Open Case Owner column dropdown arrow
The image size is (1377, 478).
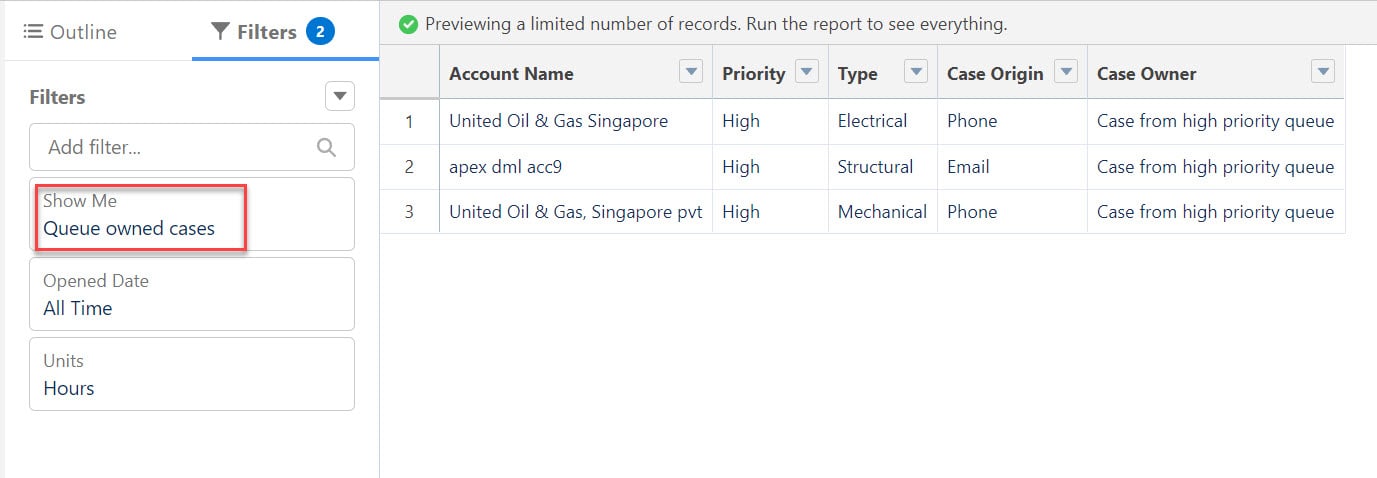1322,72
